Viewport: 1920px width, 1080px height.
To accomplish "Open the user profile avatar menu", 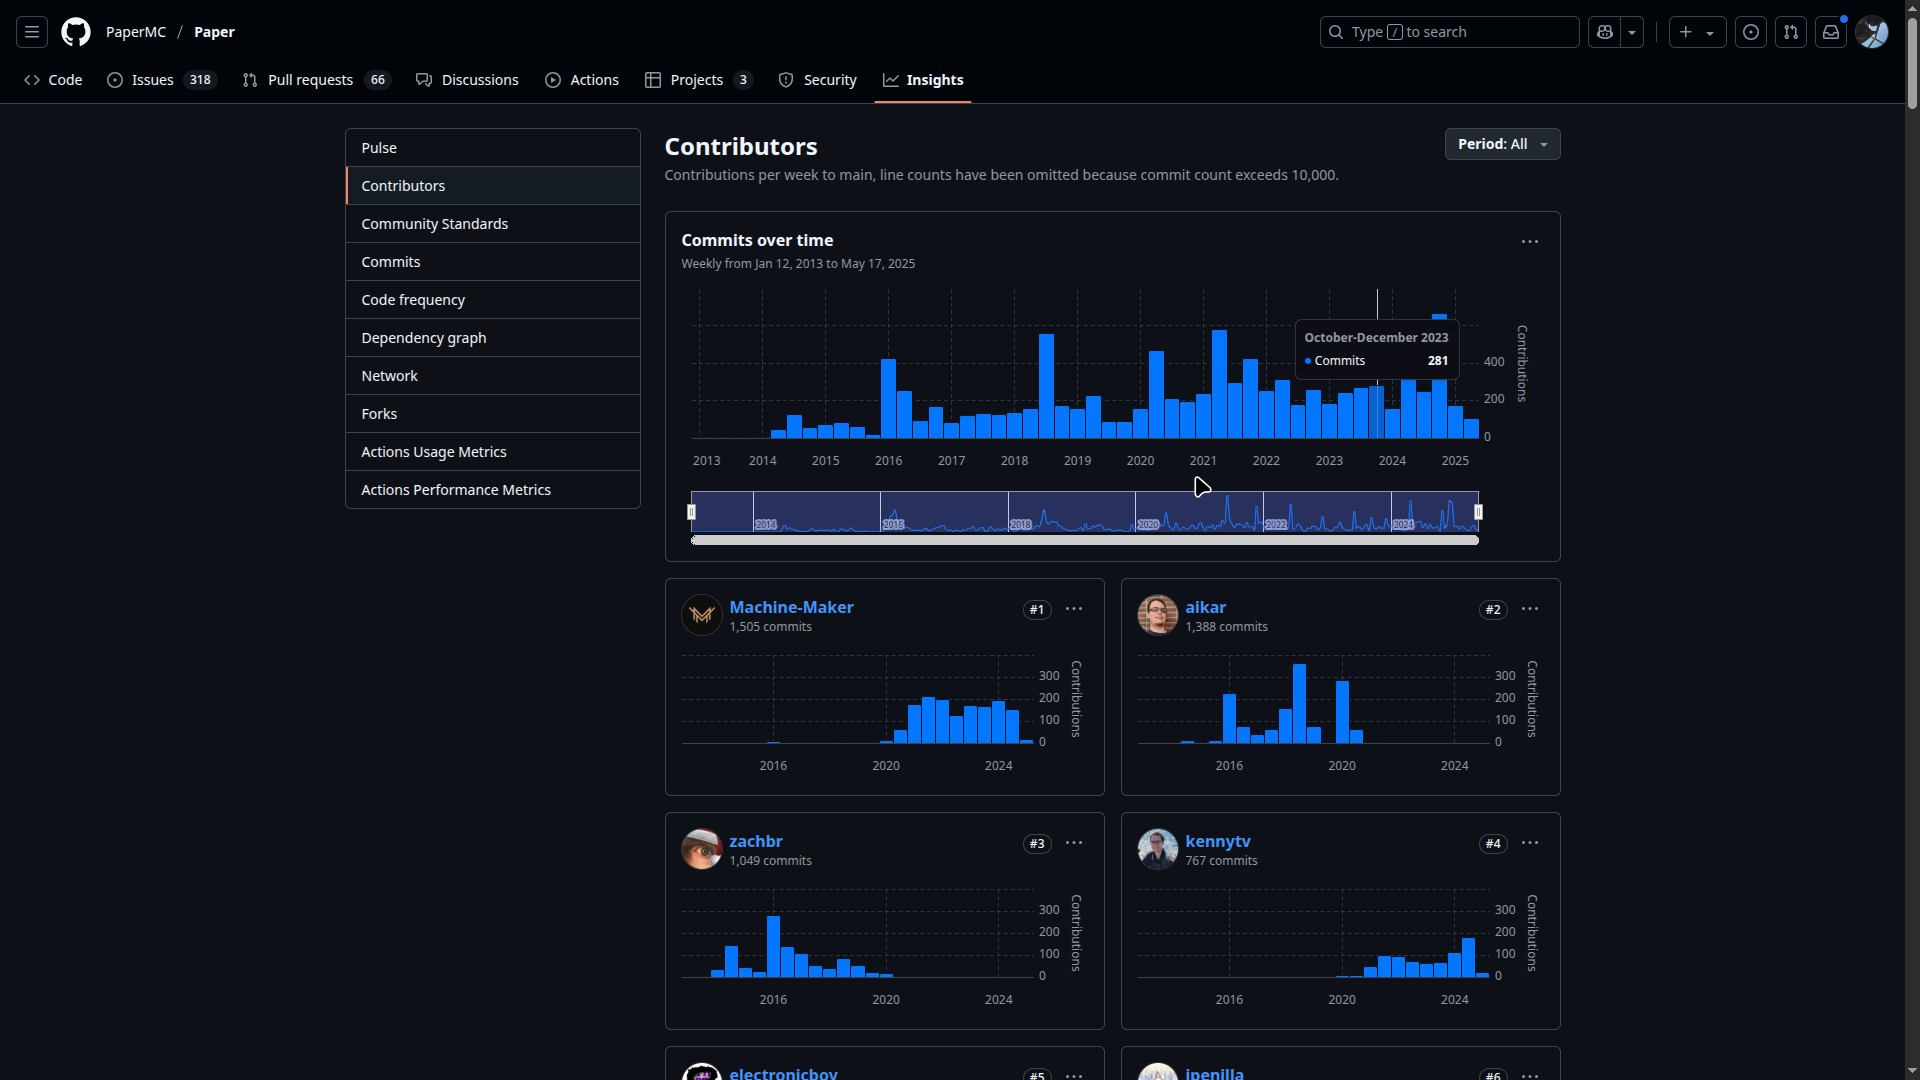I will (1872, 32).
